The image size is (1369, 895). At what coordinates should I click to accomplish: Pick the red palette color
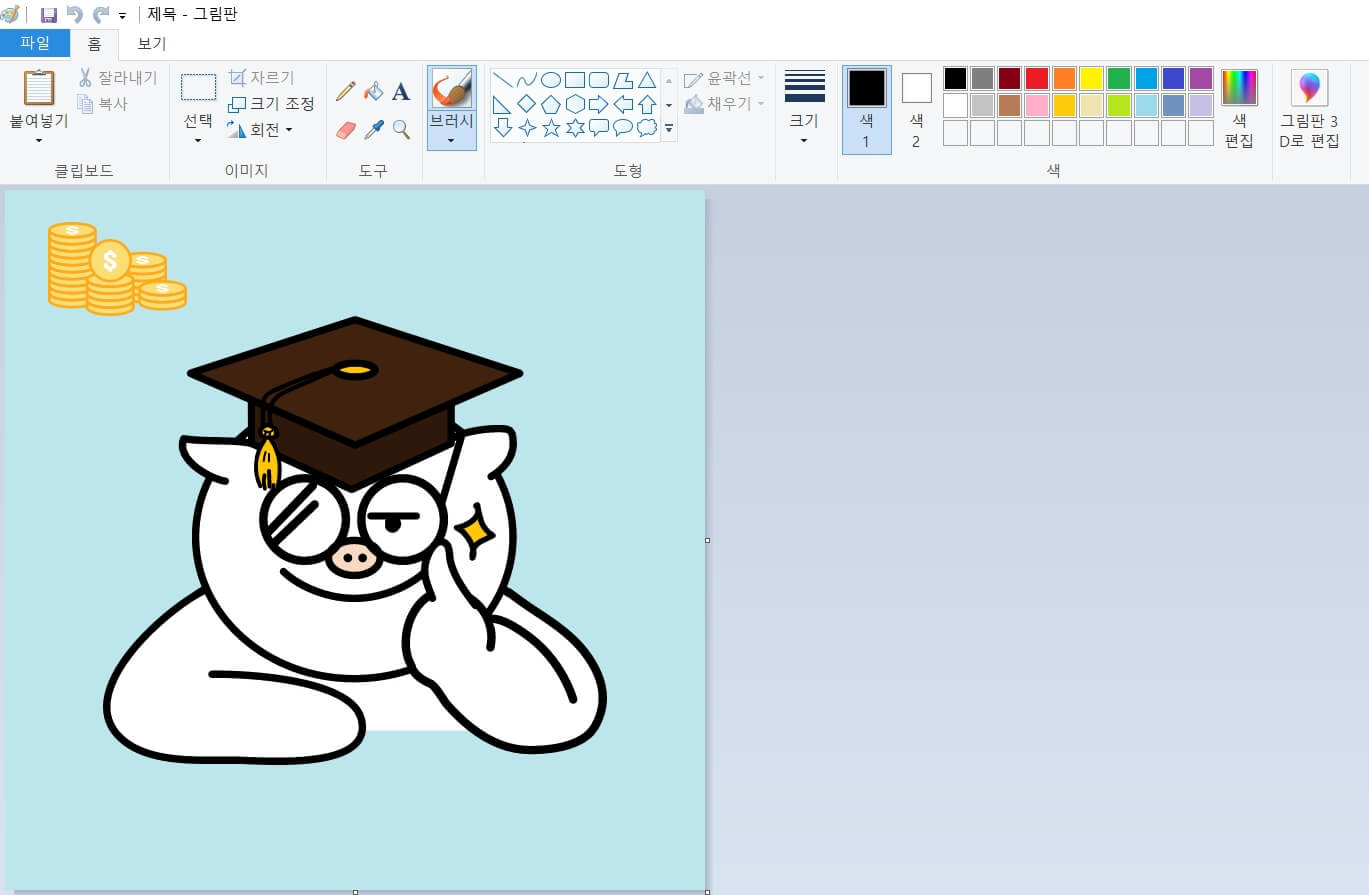click(1037, 79)
